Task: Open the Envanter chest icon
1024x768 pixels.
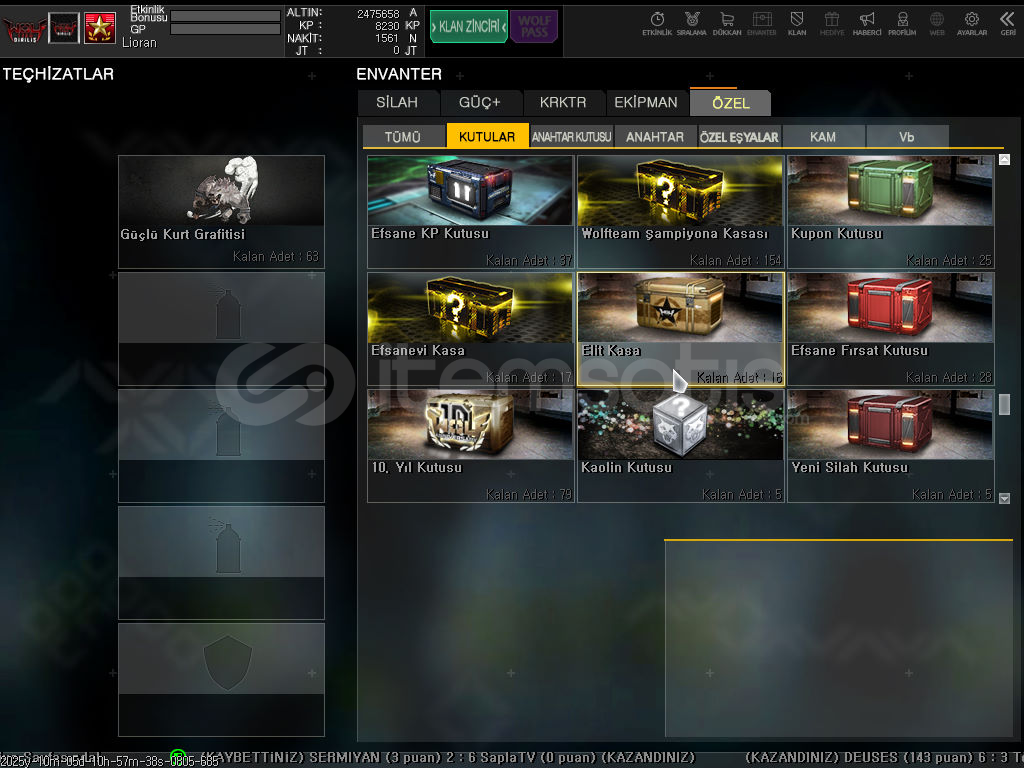Action: pyautogui.click(x=761, y=23)
